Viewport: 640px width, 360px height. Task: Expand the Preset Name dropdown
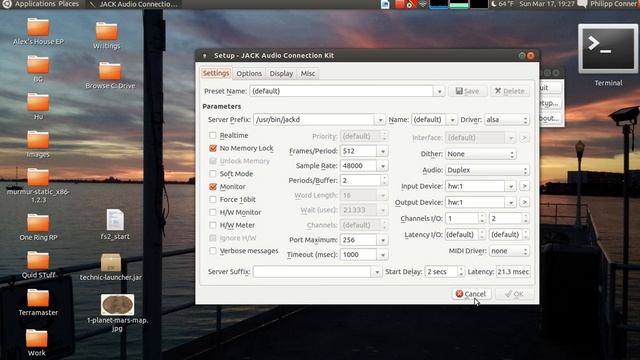[x=439, y=91]
